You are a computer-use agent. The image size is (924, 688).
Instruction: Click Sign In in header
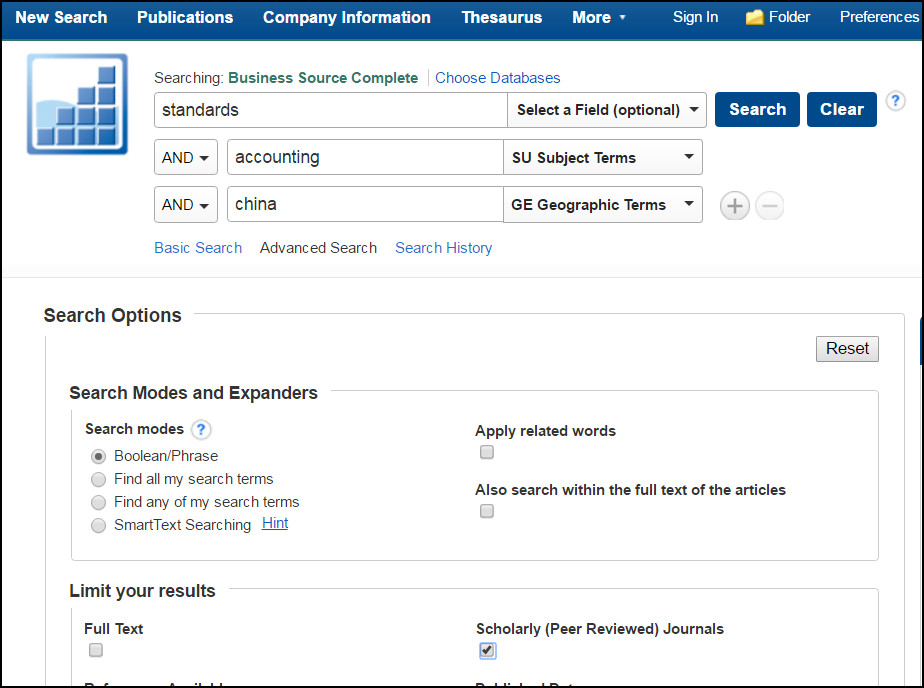pyautogui.click(x=695, y=17)
